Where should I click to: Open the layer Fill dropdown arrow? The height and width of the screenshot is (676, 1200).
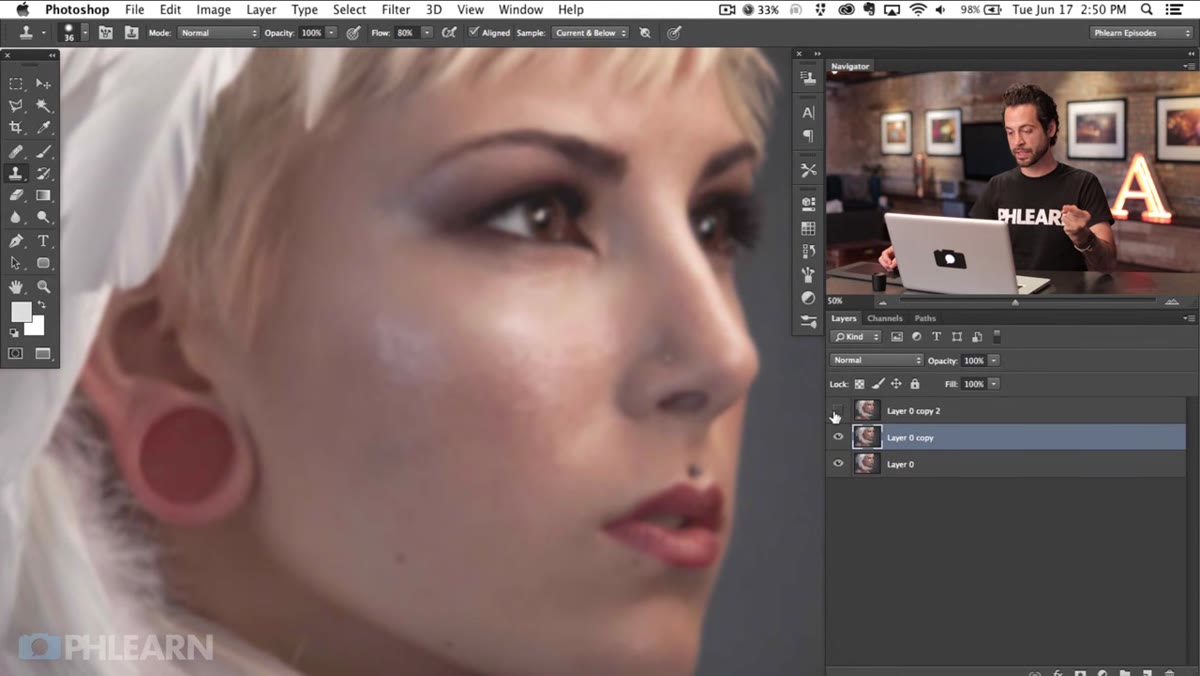coord(994,384)
